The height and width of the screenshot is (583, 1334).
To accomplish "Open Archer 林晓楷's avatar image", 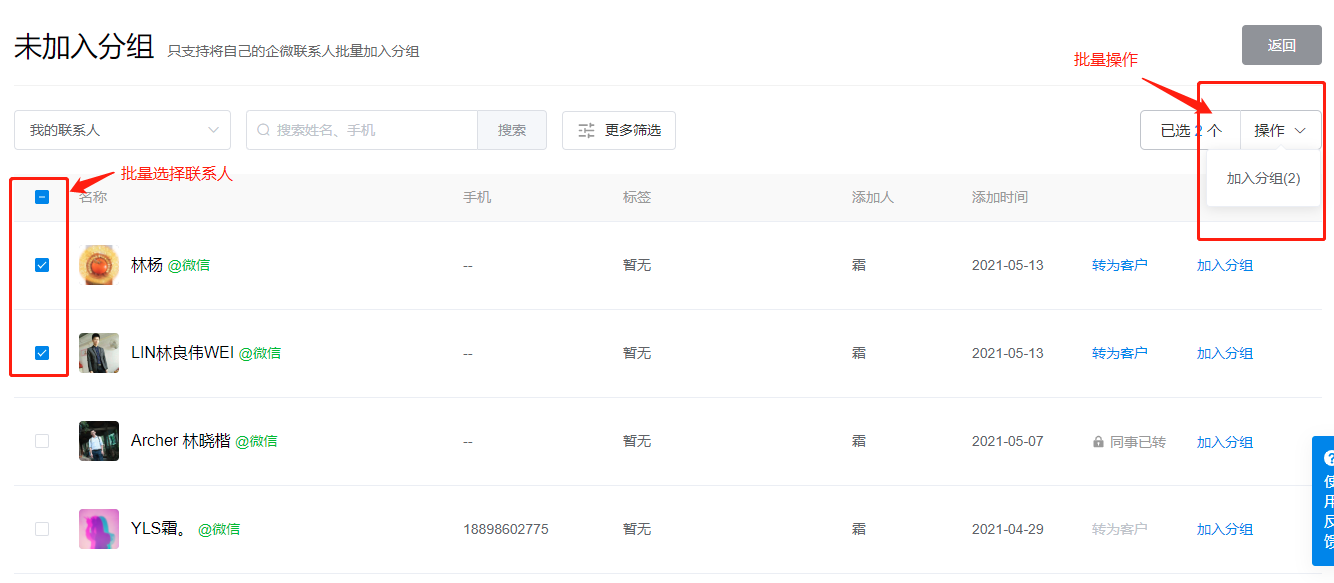I will pos(99,441).
